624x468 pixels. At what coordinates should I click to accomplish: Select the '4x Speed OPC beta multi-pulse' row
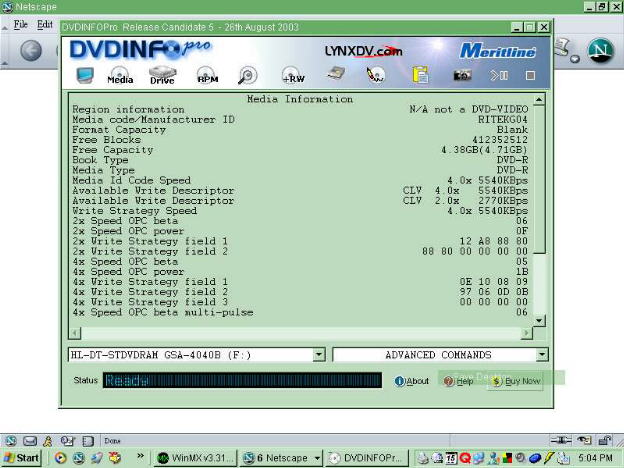click(300, 312)
